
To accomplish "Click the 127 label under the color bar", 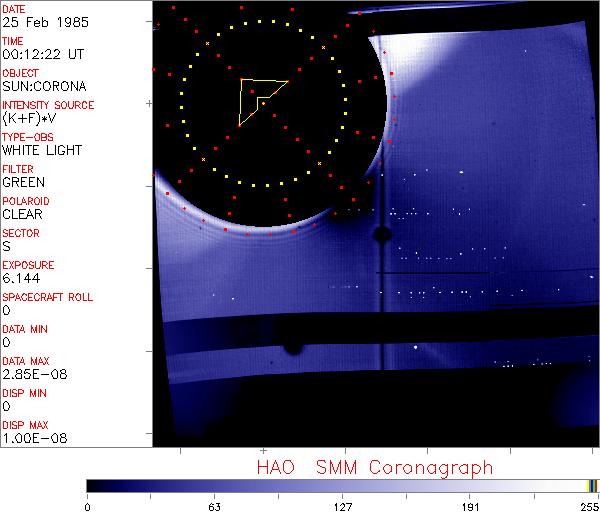I will point(343,505).
